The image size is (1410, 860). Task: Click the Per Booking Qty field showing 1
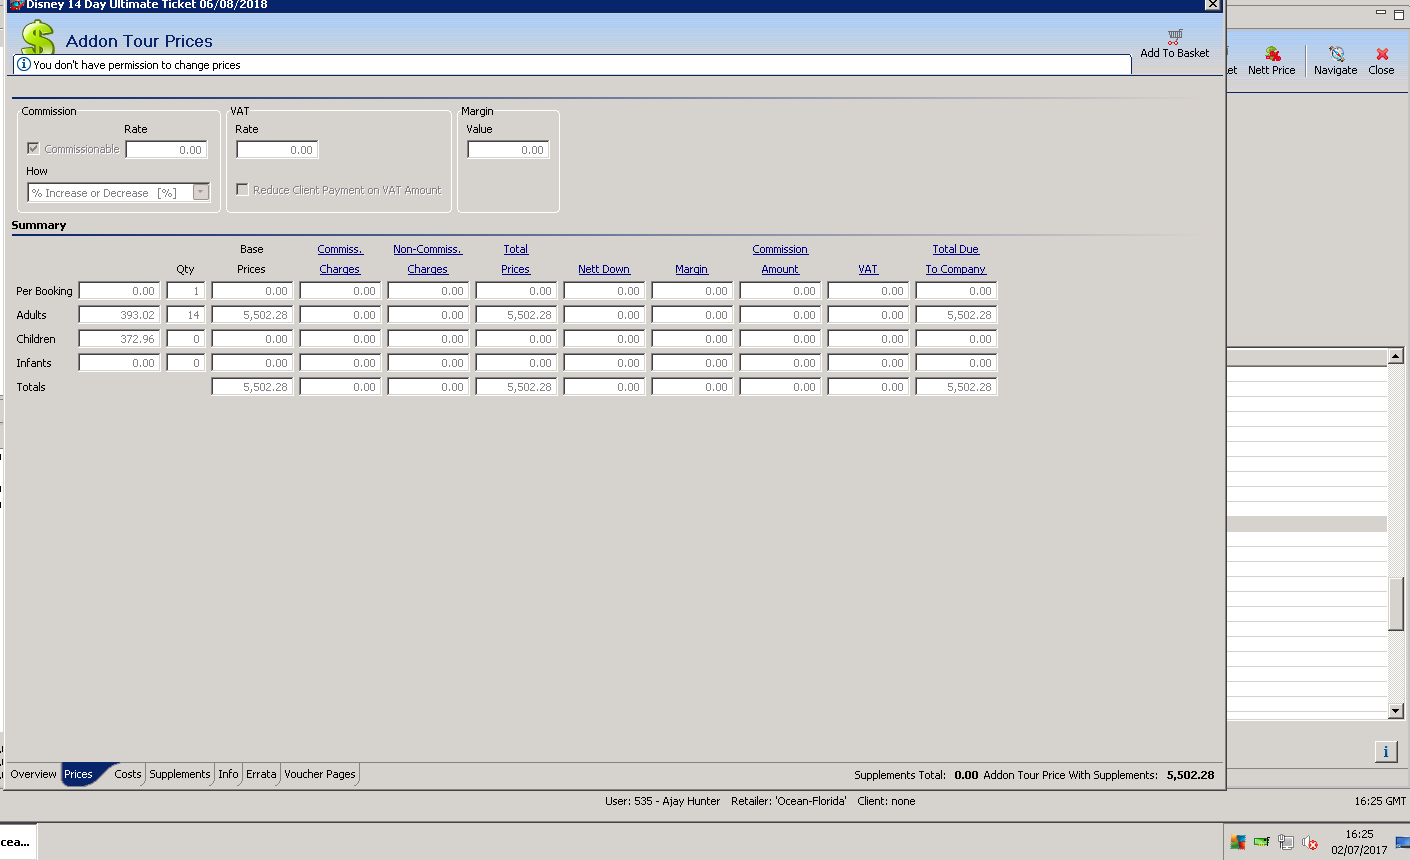point(185,291)
